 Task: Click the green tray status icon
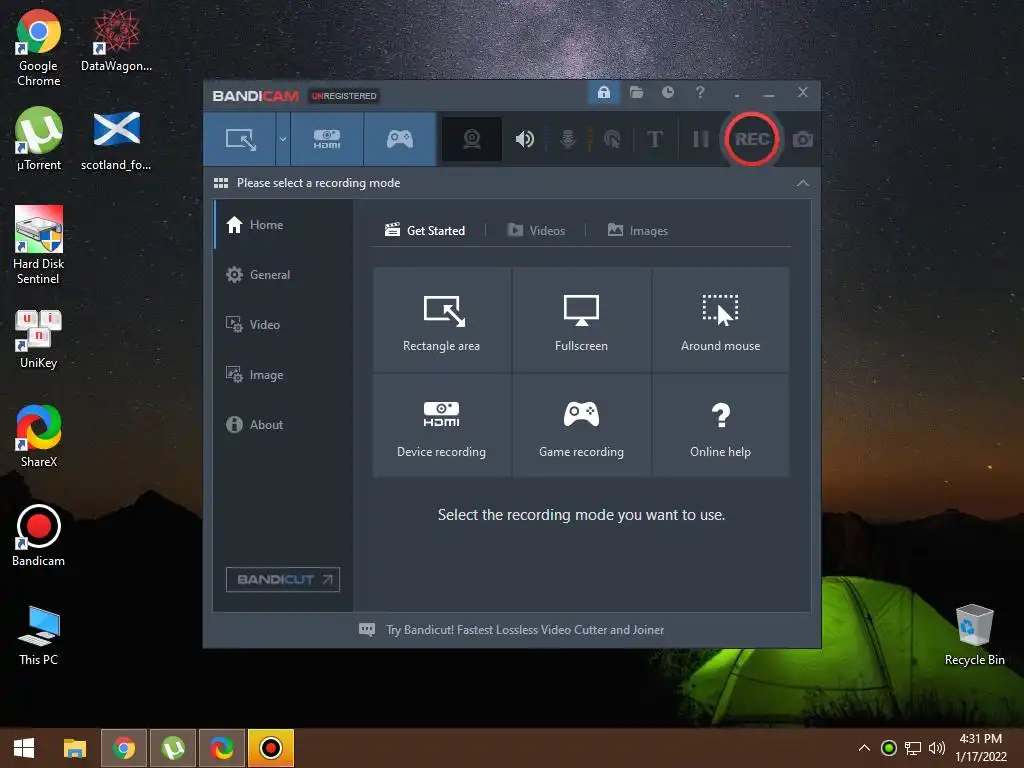coord(888,748)
